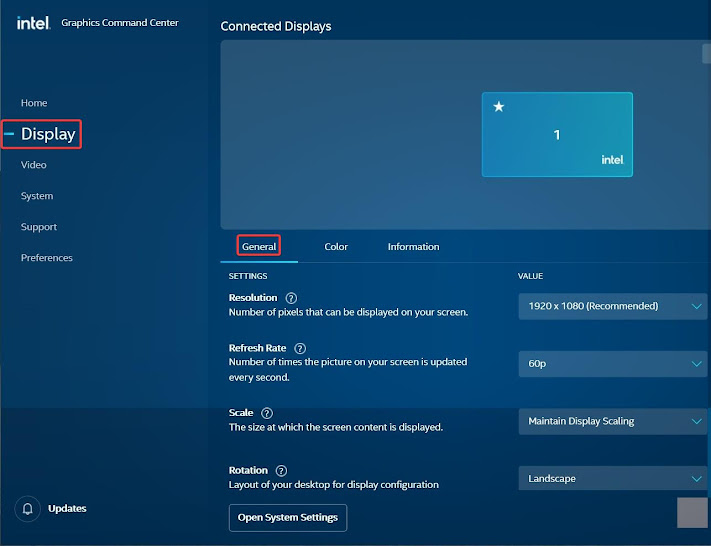Switch to the Information tab
711x546 pixels.
(x=414, y=247)
